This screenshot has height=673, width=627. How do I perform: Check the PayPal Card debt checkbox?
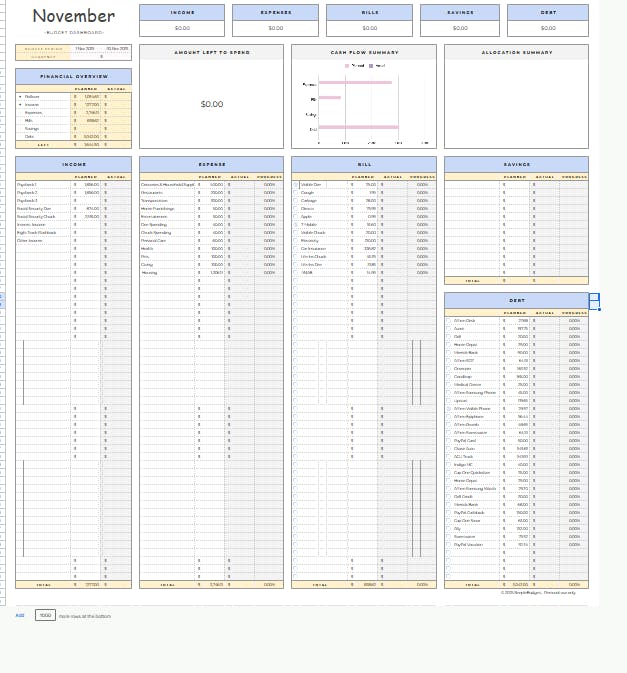[x=448, y=441]
